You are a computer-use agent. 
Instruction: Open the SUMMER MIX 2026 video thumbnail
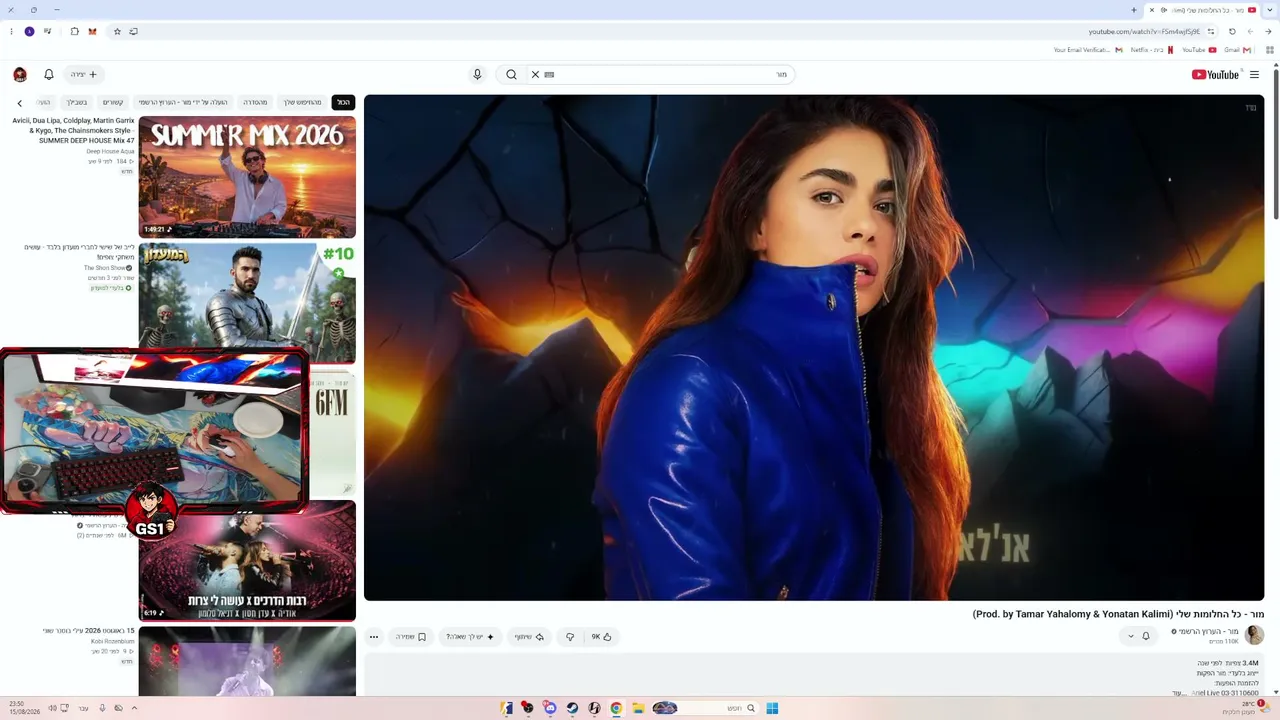pos(247,177)
